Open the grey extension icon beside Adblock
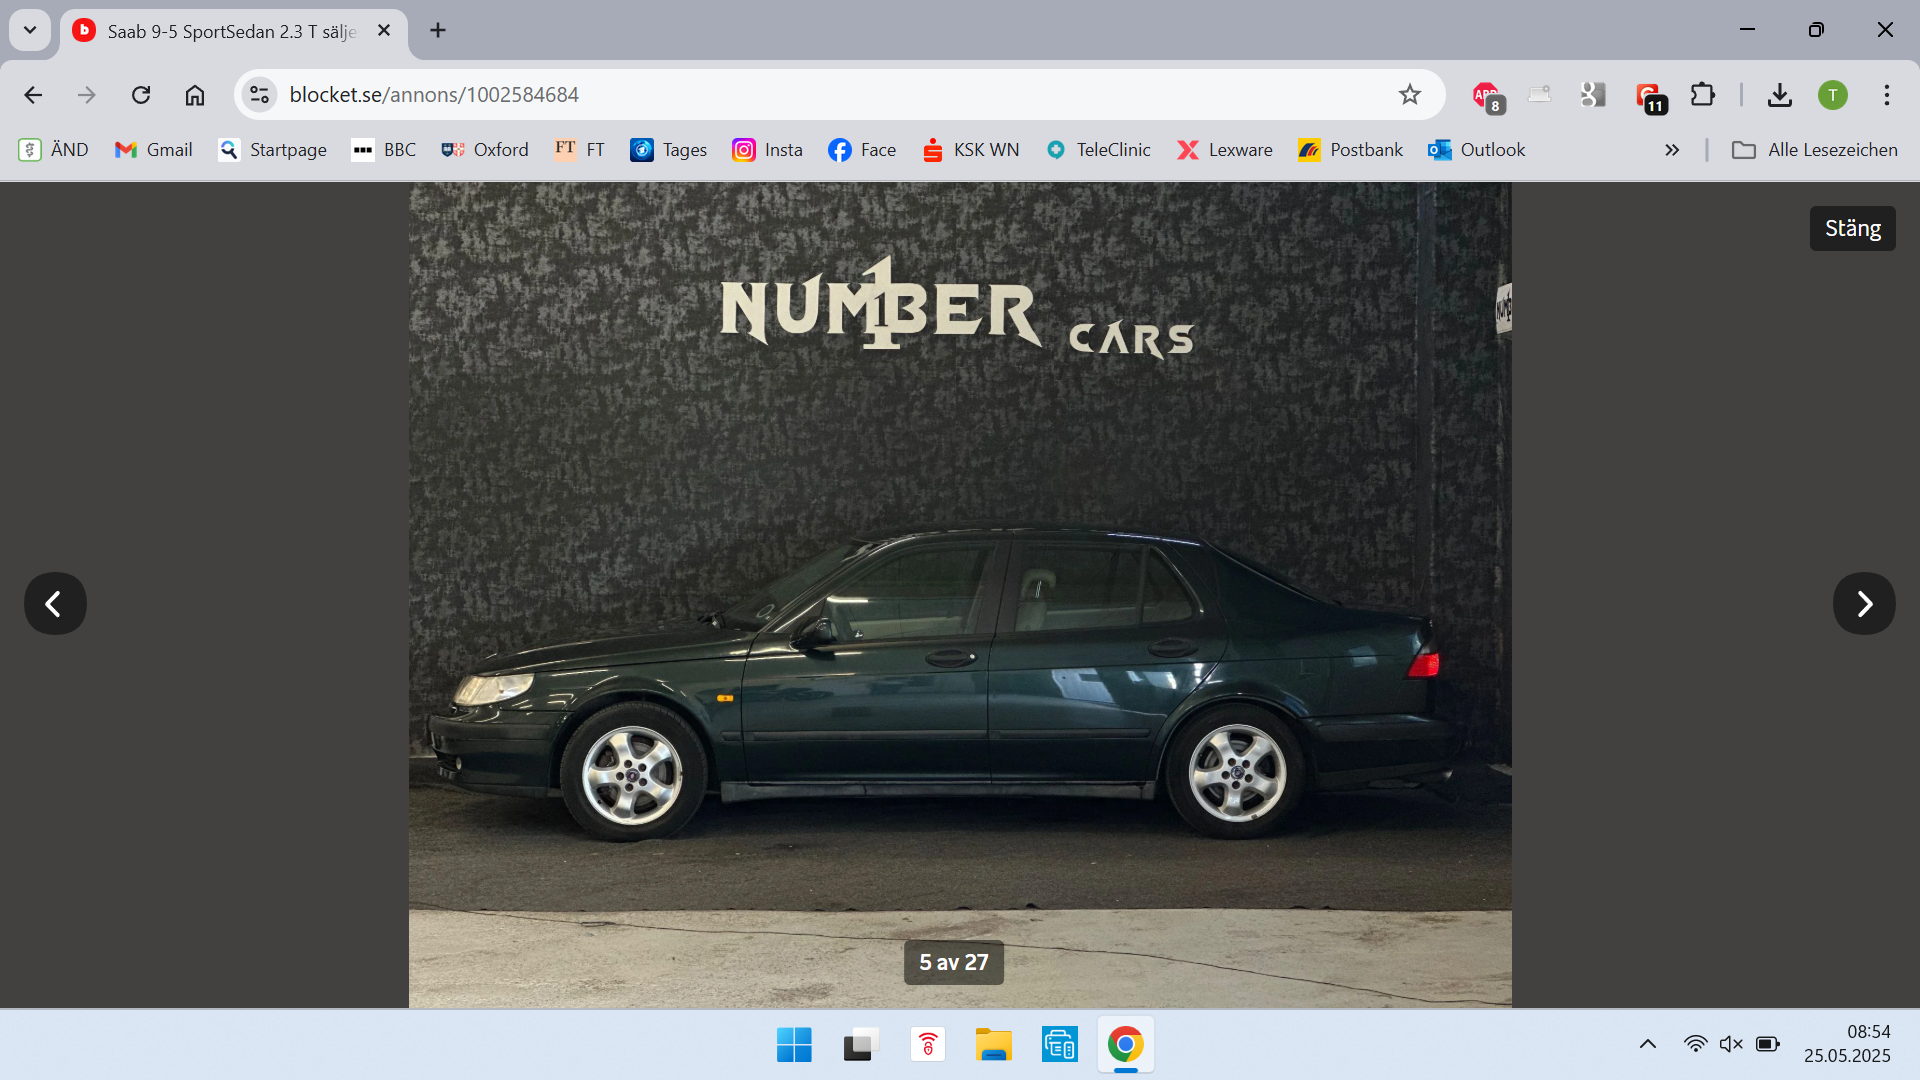The image size is (1920, 1080). tap(1540, 95)
